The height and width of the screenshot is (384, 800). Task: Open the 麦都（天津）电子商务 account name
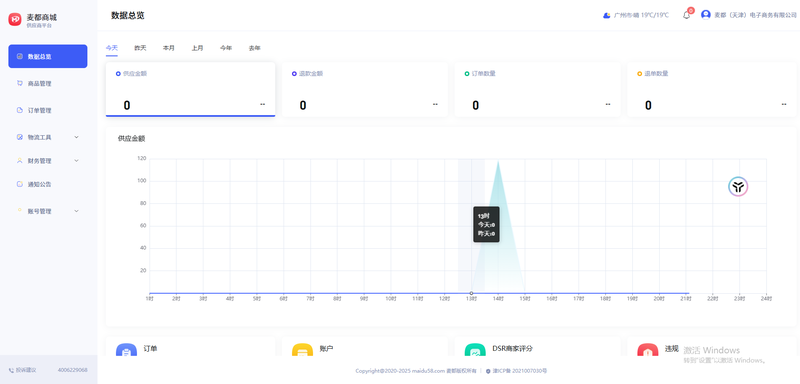pyautogui.click(x=755, y=15)
